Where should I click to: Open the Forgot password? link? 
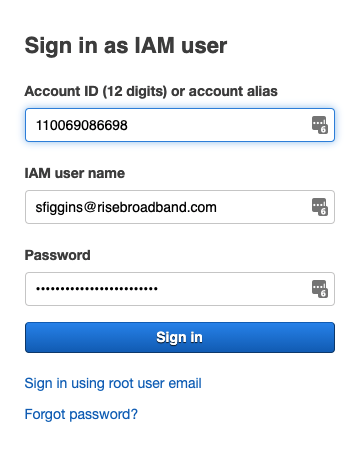tap(81, 414)
